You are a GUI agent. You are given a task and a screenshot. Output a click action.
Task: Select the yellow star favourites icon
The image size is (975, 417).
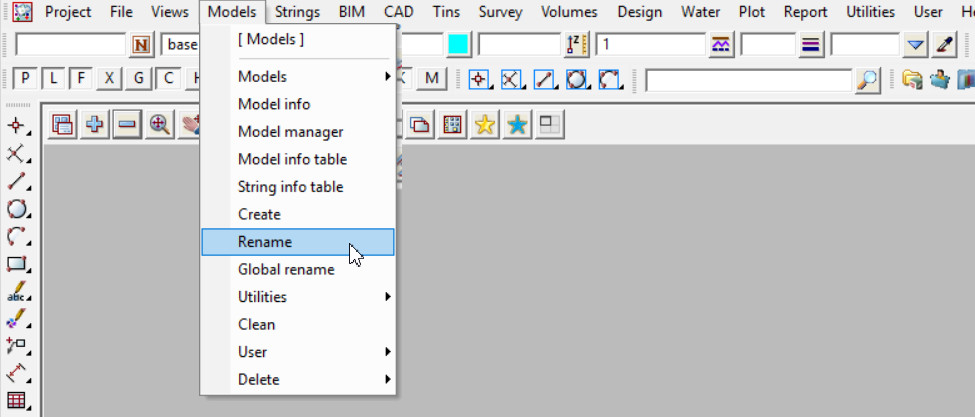point(485,125)
